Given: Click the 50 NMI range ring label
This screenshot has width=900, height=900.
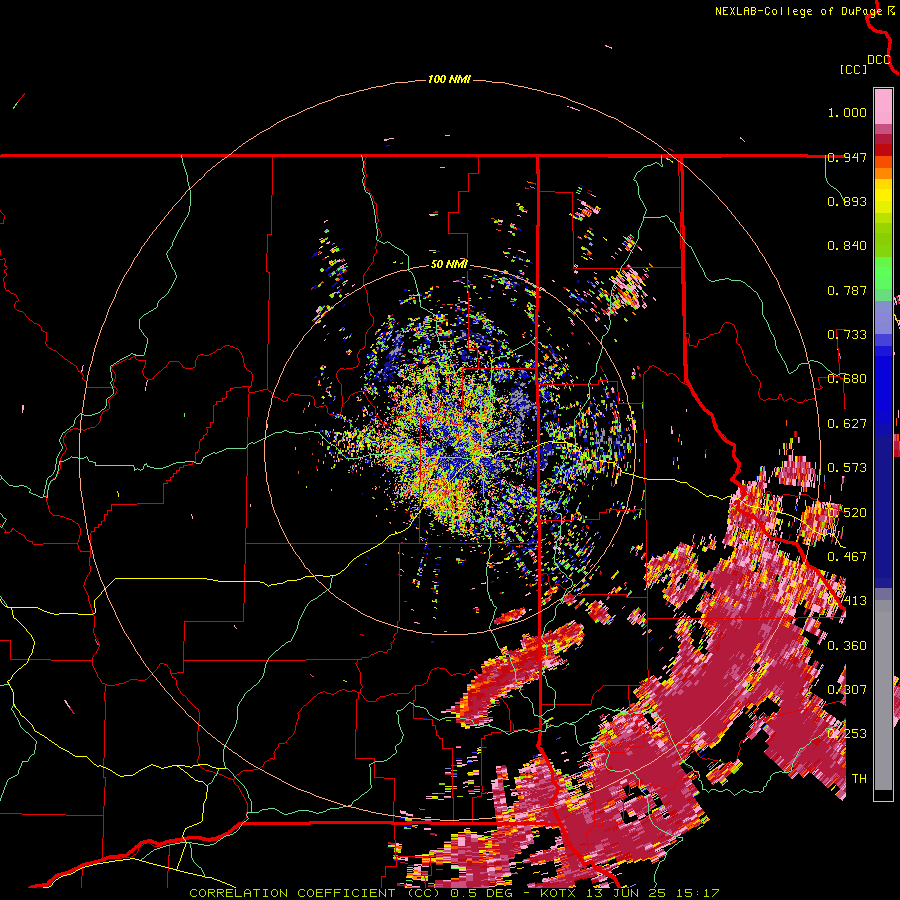Looking at the screenshot, I should (x=449, y=265).
